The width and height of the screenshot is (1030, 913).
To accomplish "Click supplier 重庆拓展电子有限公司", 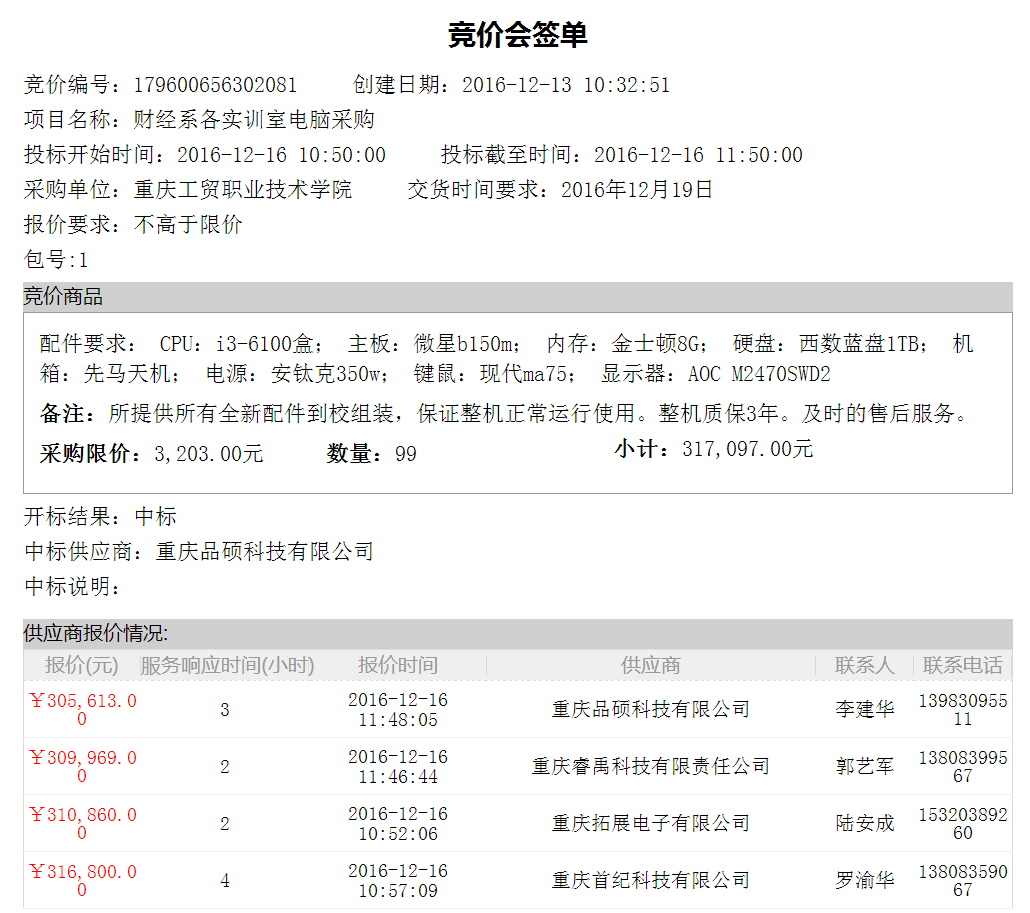I will click(650, 824).
